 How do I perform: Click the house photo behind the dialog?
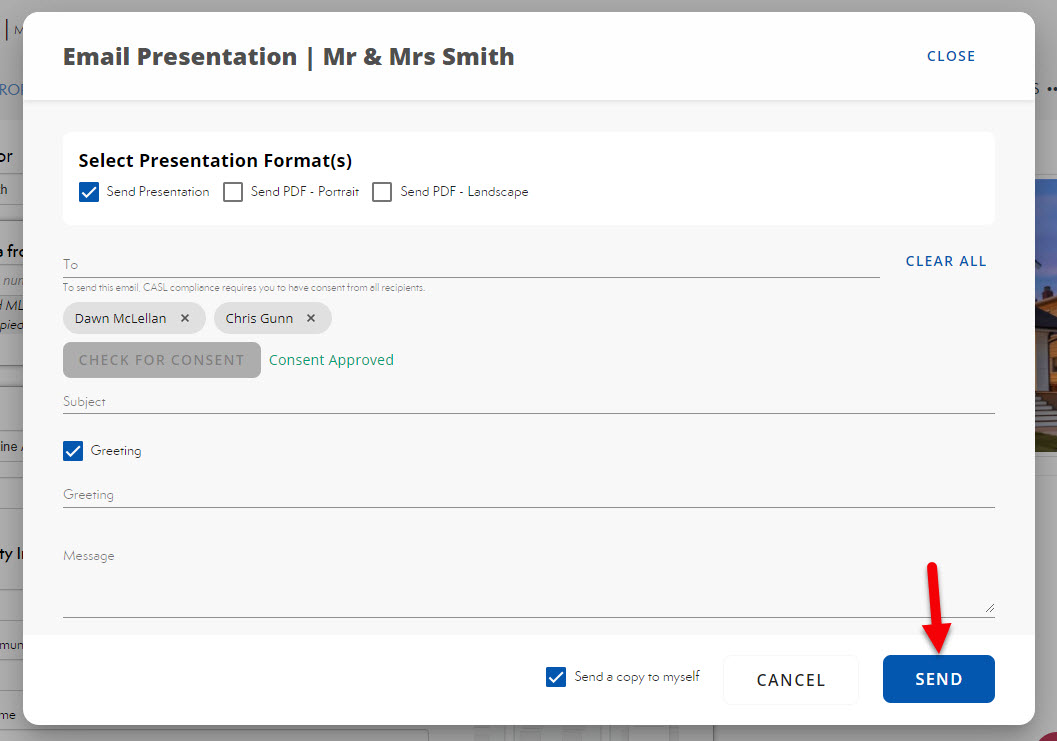click(1045, 320)
